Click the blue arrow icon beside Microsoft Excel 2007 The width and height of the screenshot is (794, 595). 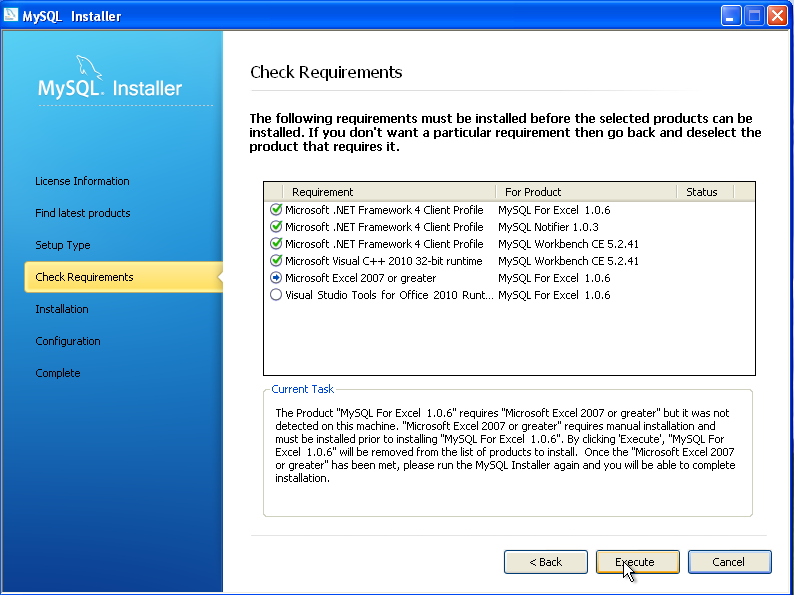(x=276, y=278)
